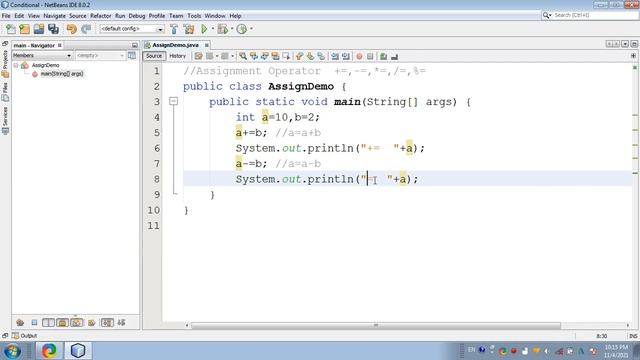Click the editor horizontal scrollbar
Viewport: 640px width, 360px height.
coord(376,325)
